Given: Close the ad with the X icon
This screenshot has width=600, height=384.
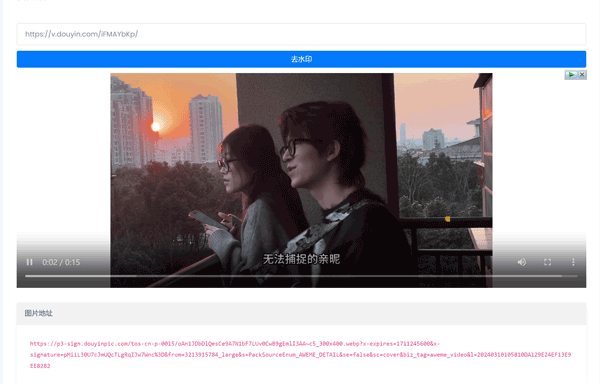Looking at the screenshot, I should (582, 75).
